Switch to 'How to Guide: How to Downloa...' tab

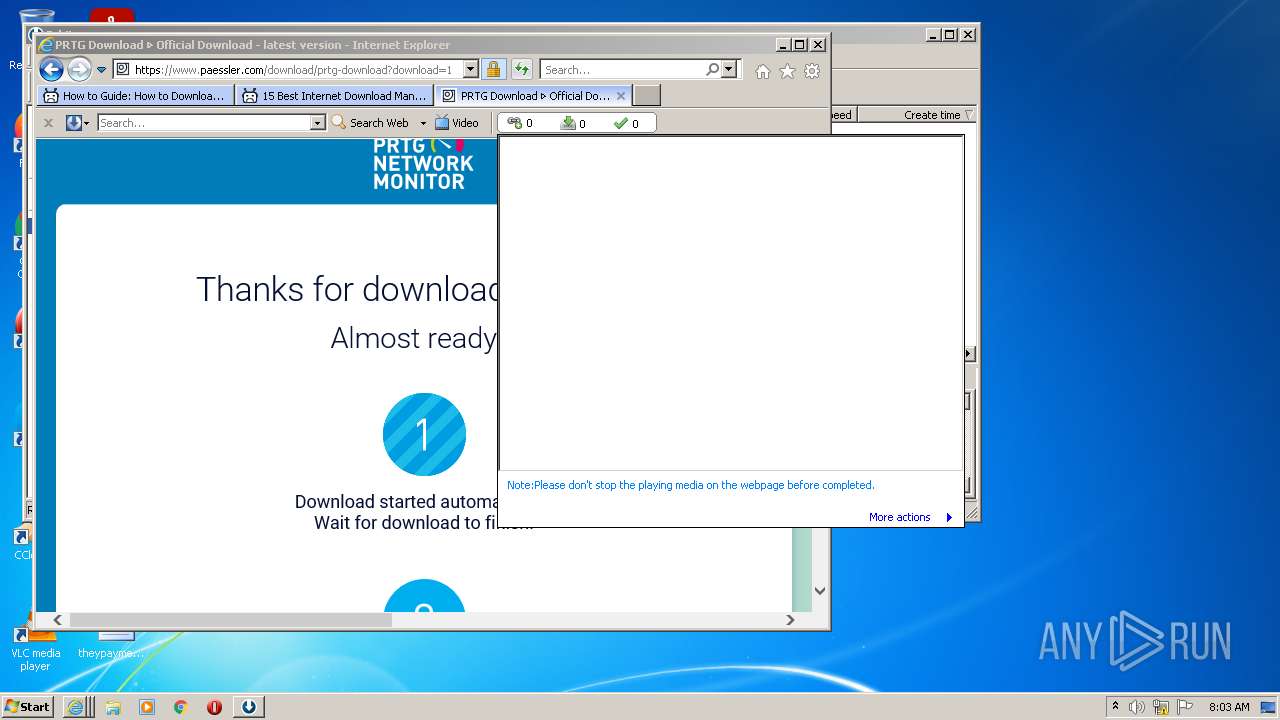pyautogui.click(x=136, y=96)
